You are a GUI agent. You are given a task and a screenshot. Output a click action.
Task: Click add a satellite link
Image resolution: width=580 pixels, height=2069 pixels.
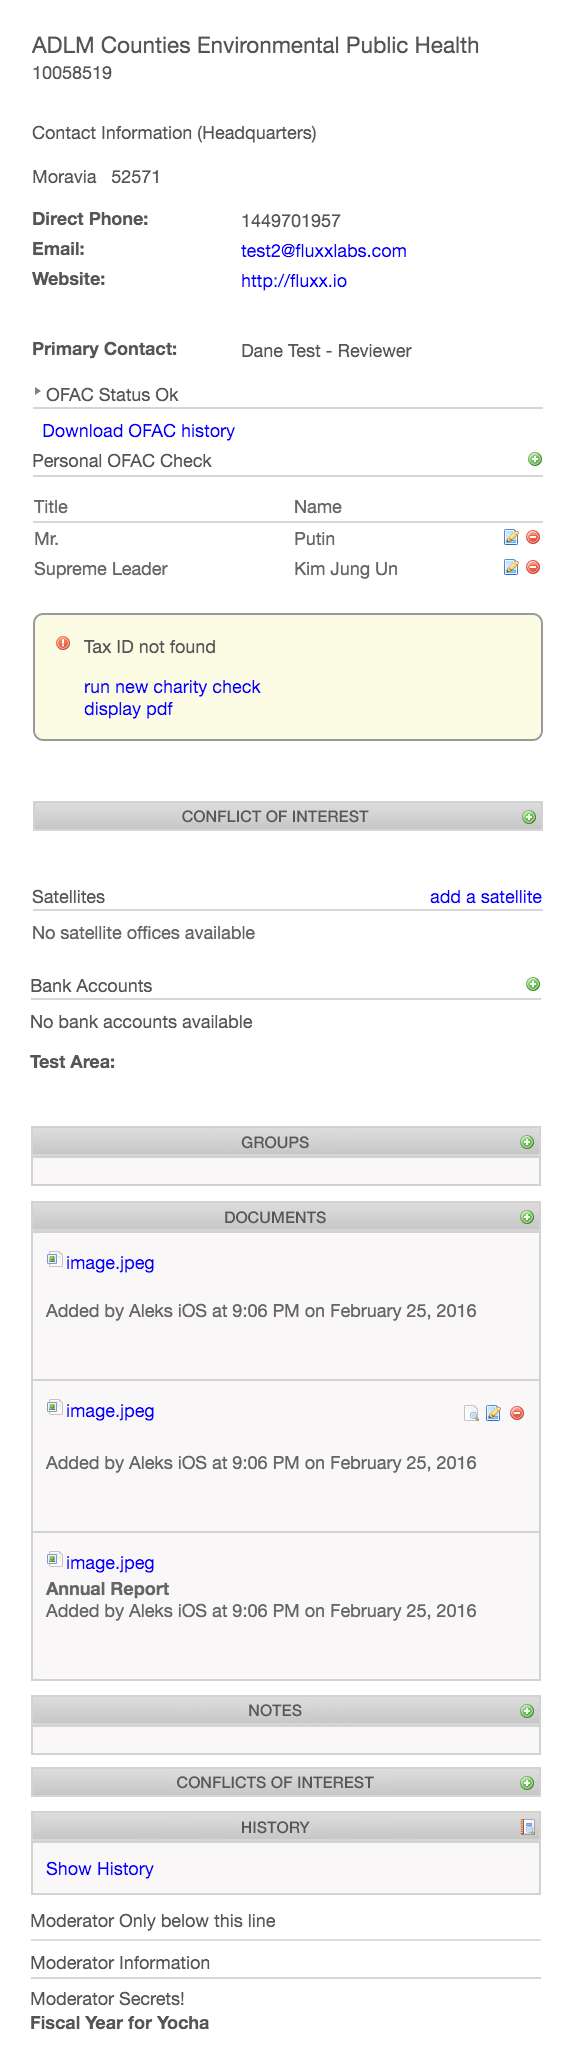tap(486, 897)
